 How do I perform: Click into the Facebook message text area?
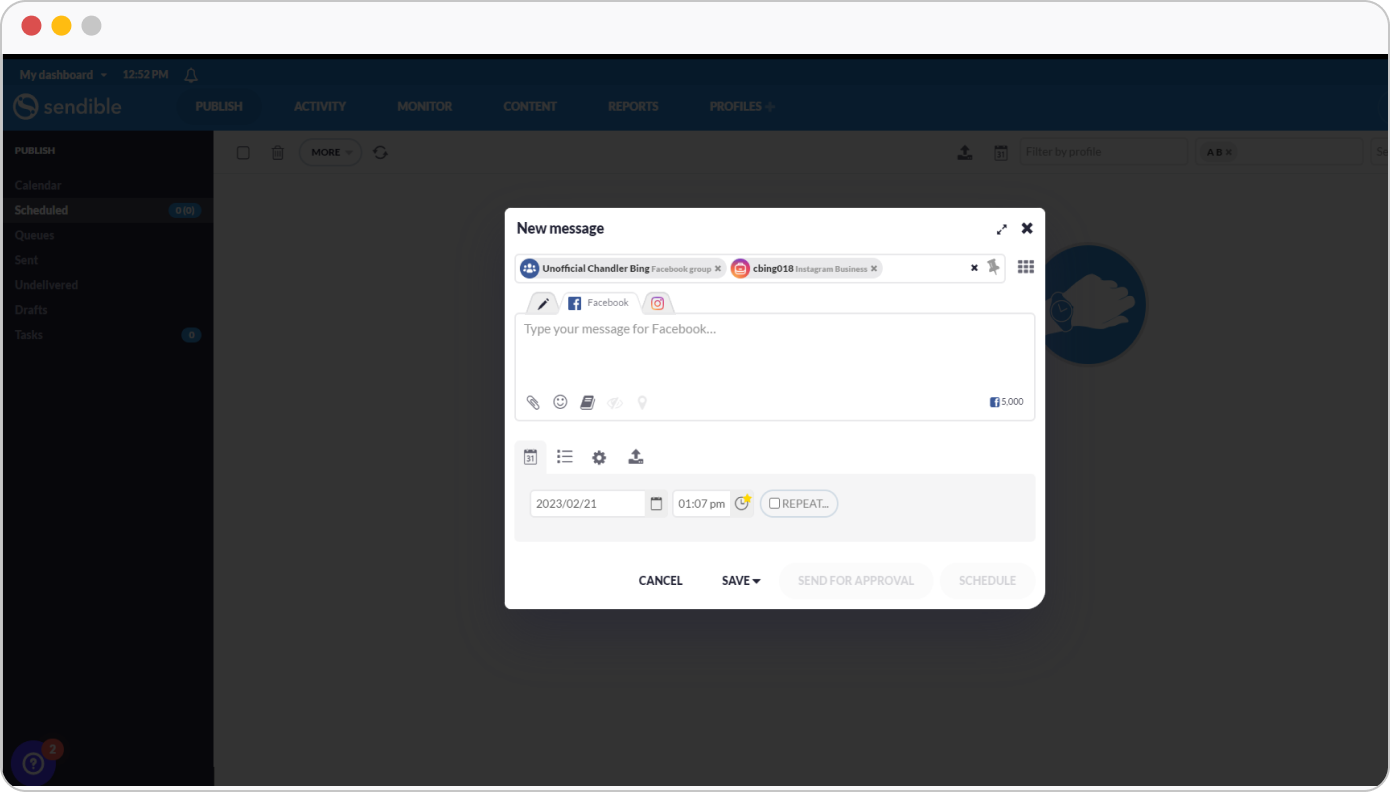[774, 350]
